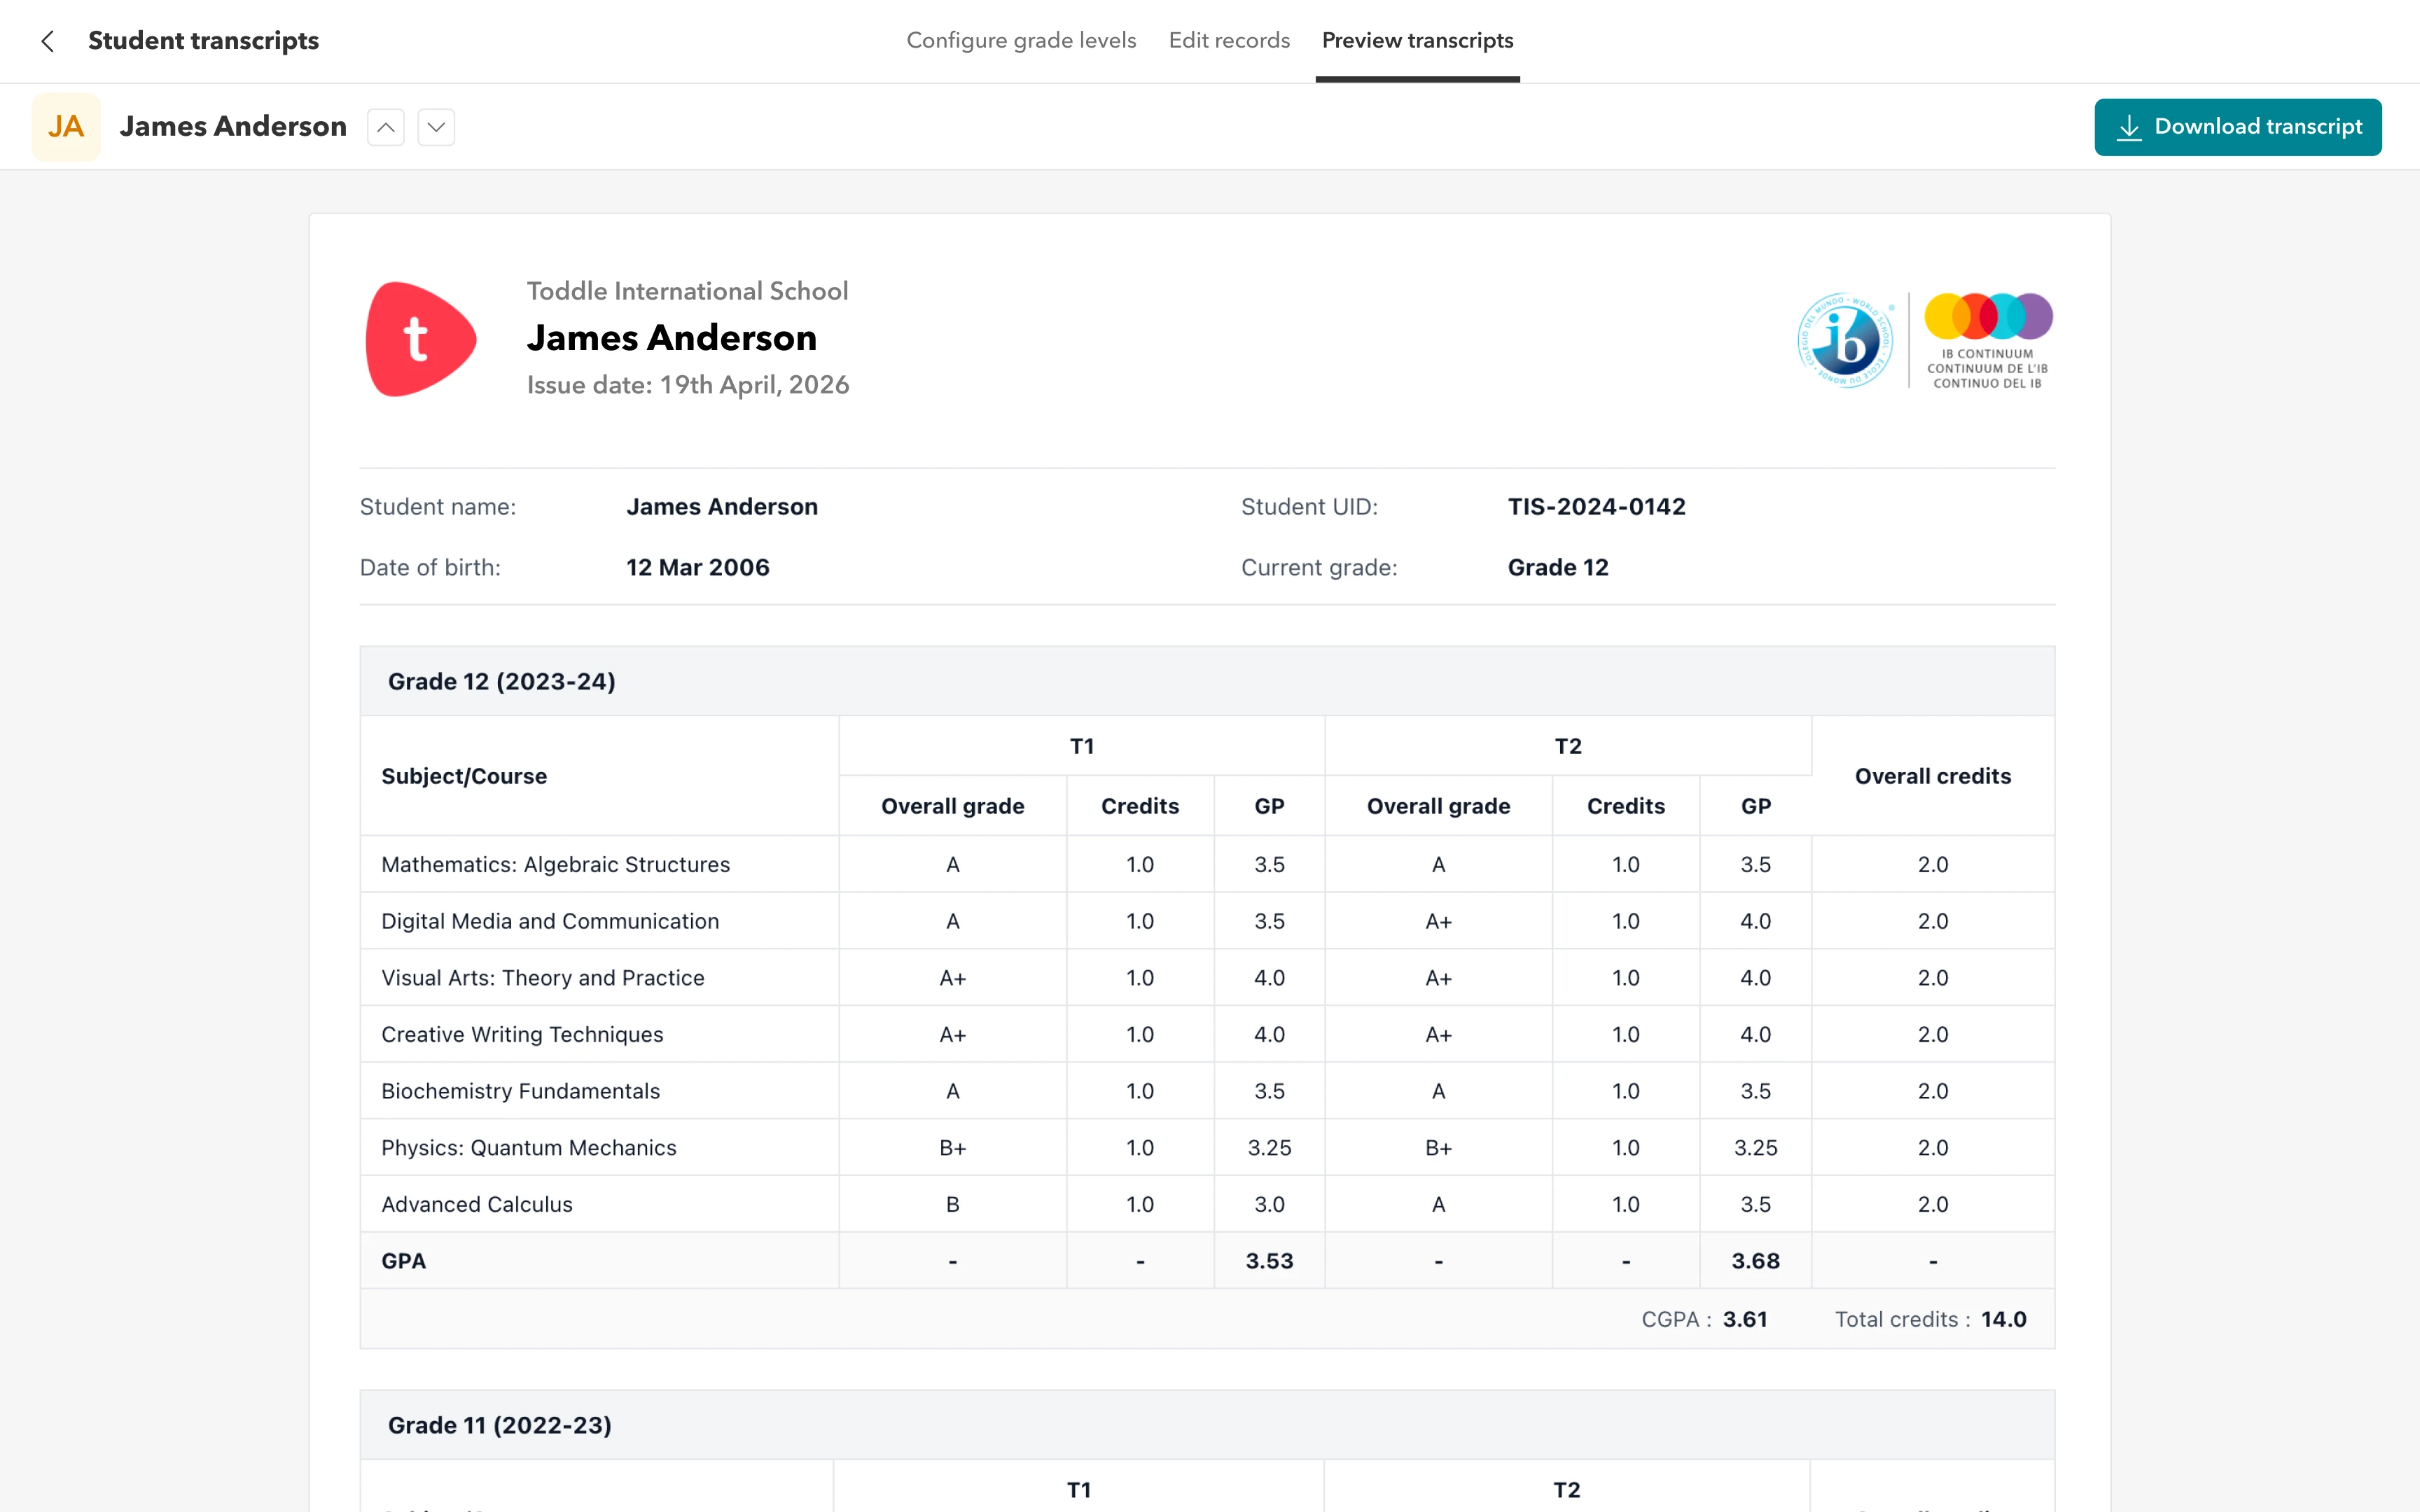Screen dimensions: 2420x1512
Task: Go back using the left arrow icon
Action: 47,41
